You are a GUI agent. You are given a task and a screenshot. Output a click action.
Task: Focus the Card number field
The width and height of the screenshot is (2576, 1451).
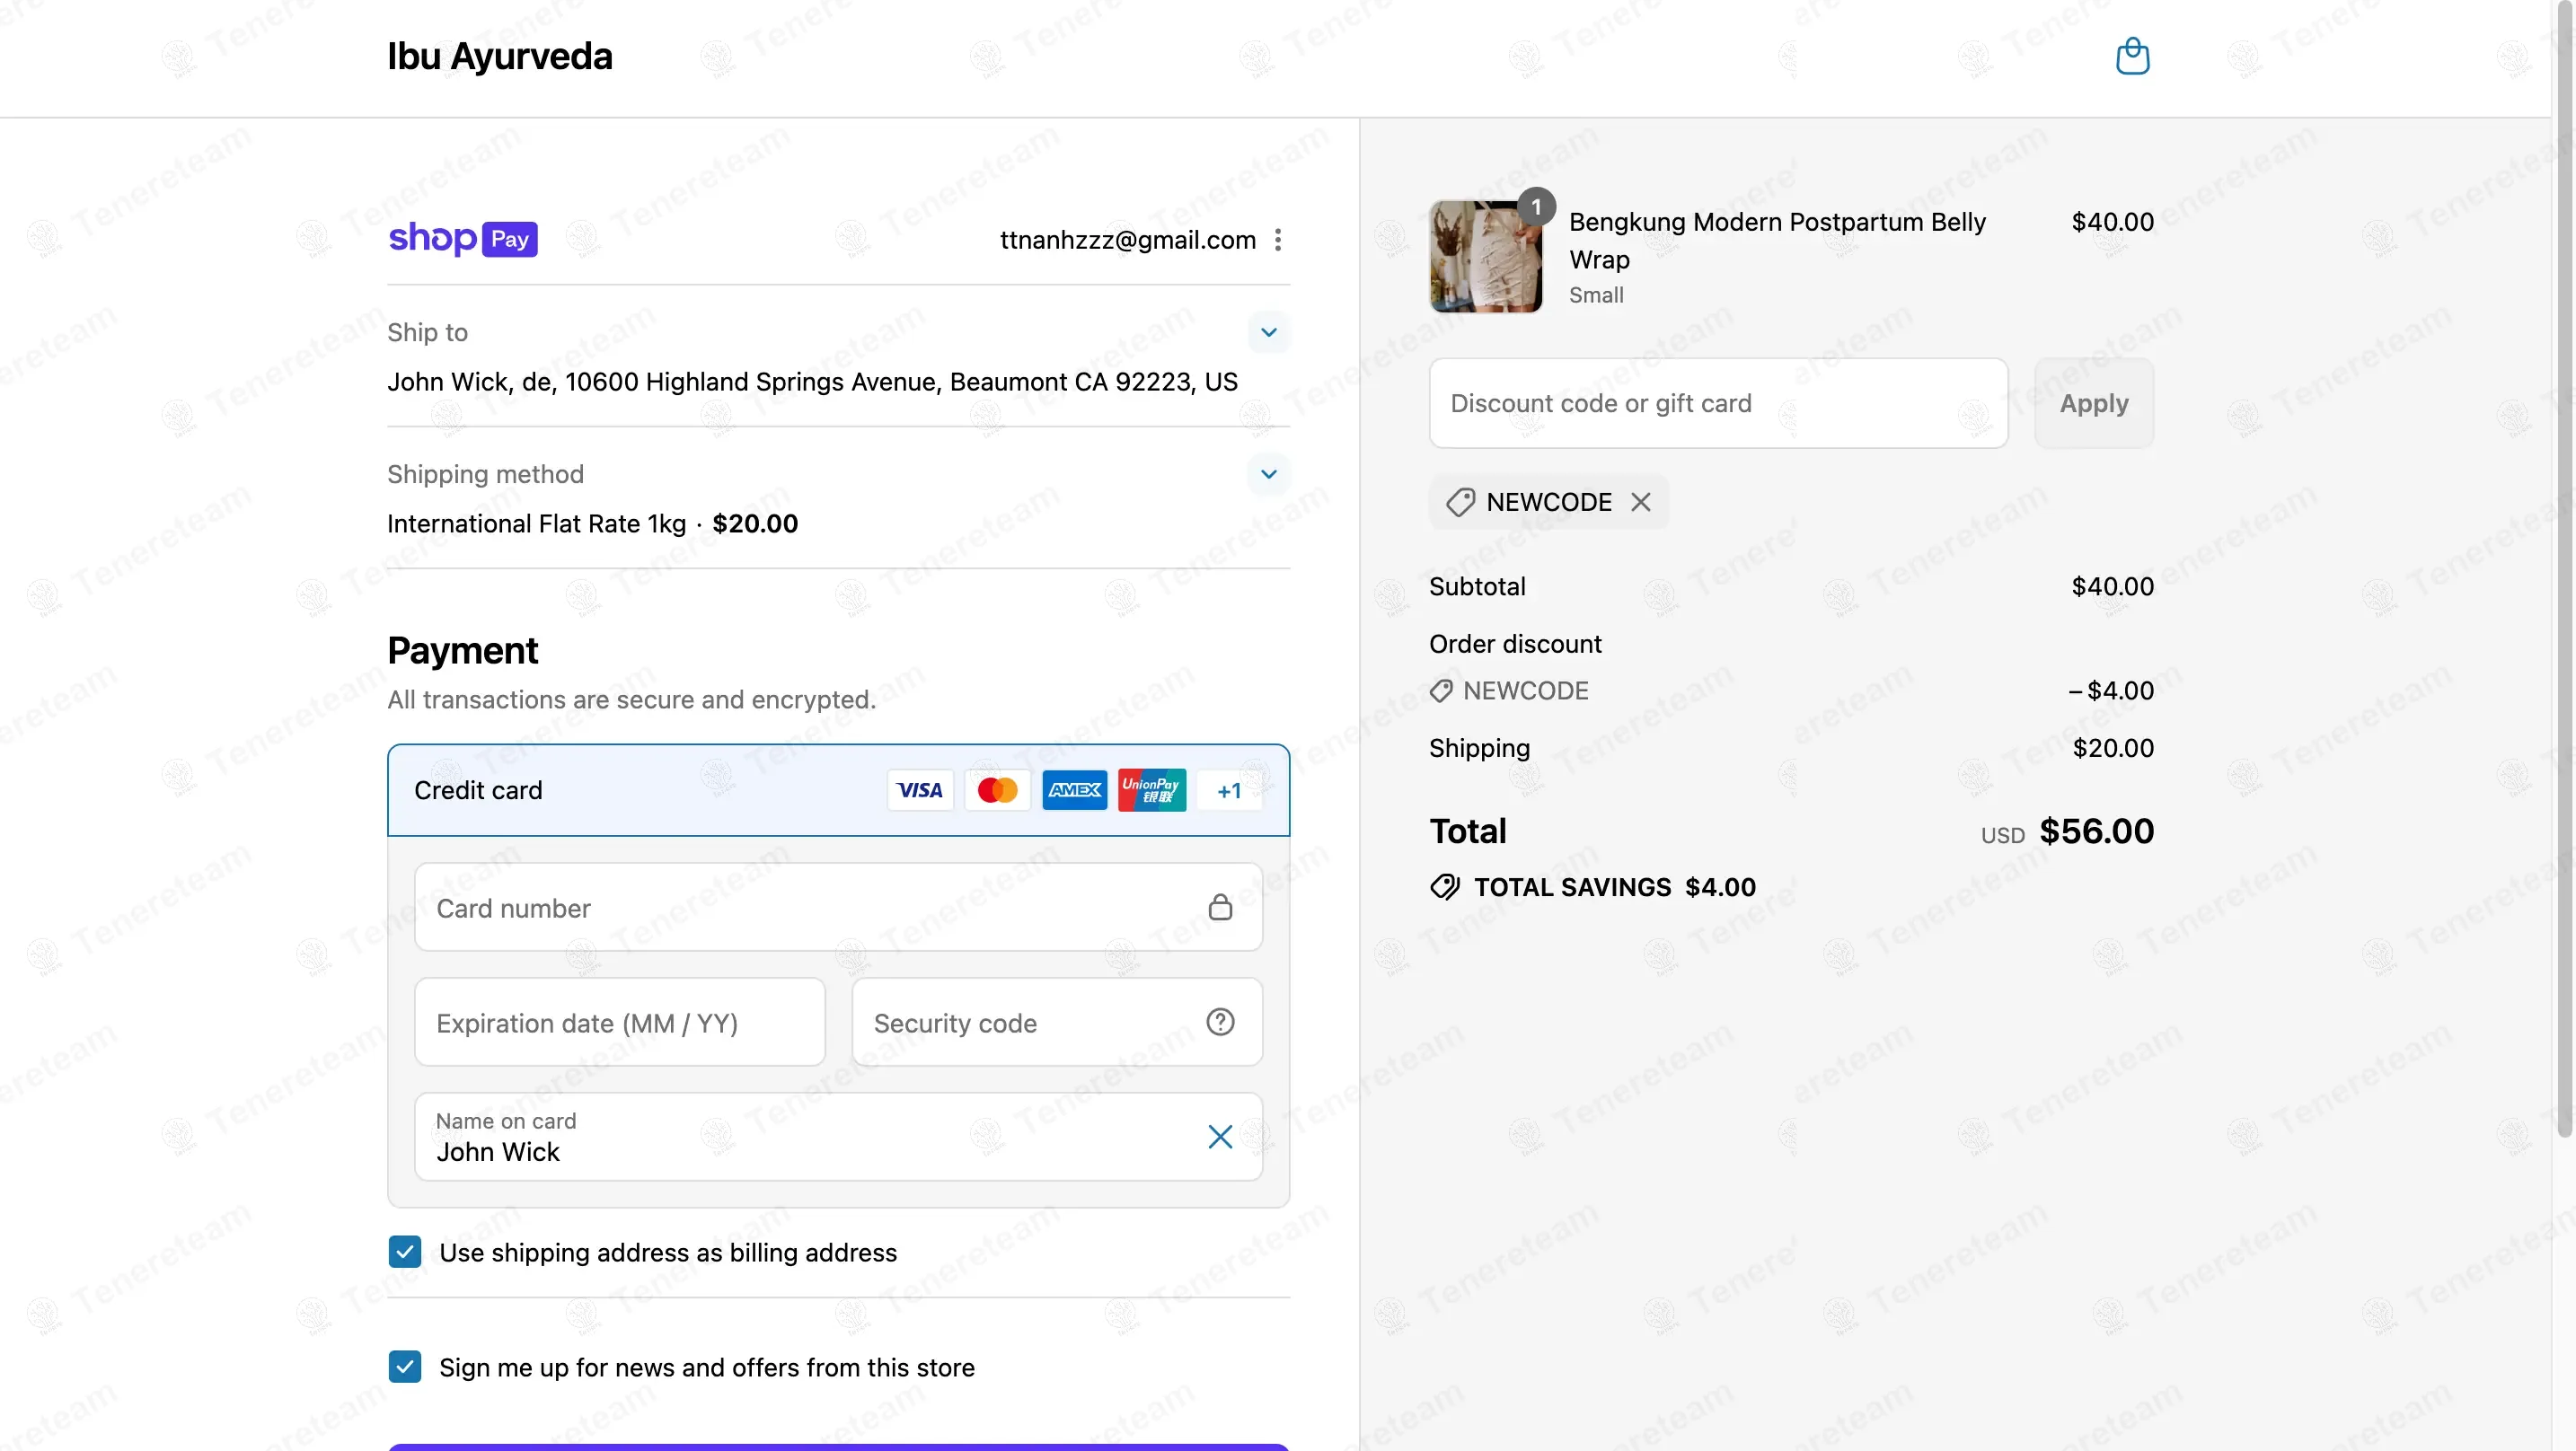point(838,907)
